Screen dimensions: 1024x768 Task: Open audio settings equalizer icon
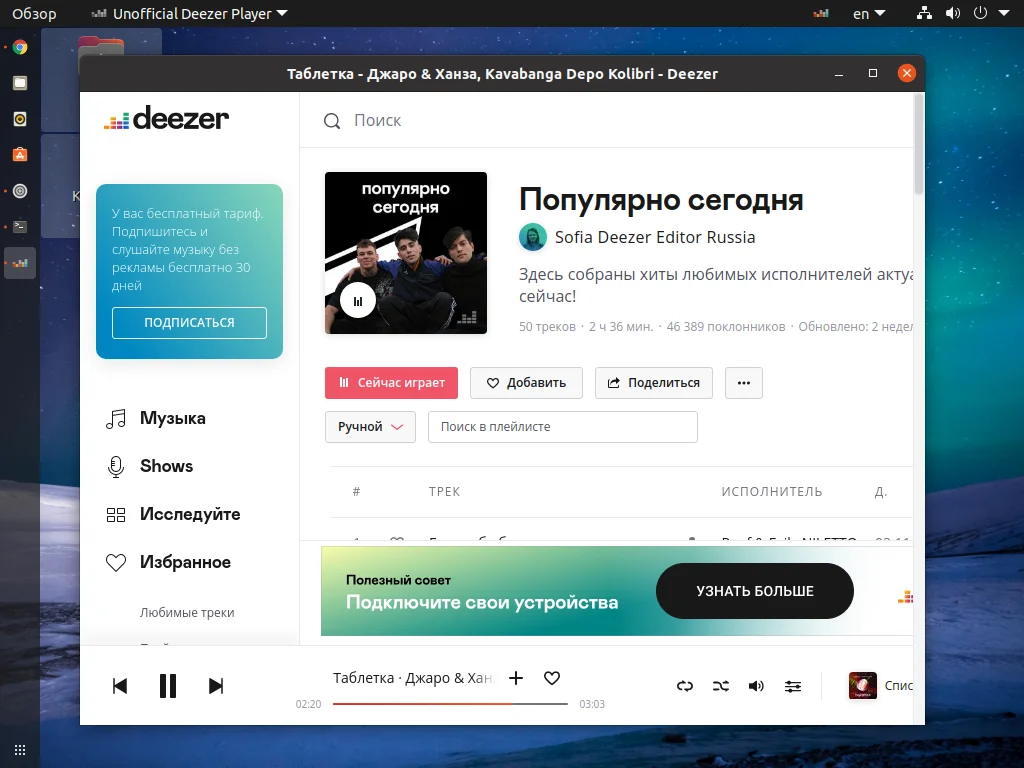793,686
